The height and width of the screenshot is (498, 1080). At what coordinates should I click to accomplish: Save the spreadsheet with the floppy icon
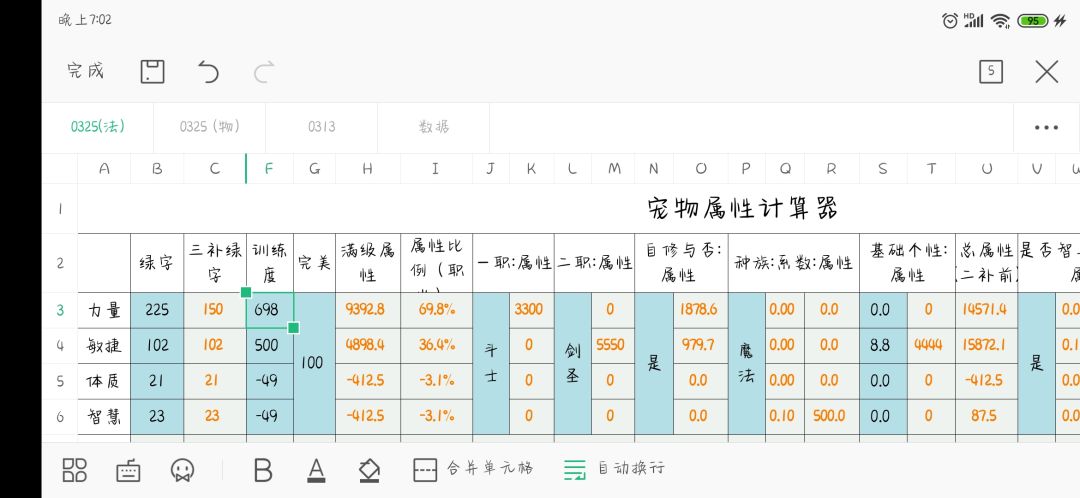point(152,72)
